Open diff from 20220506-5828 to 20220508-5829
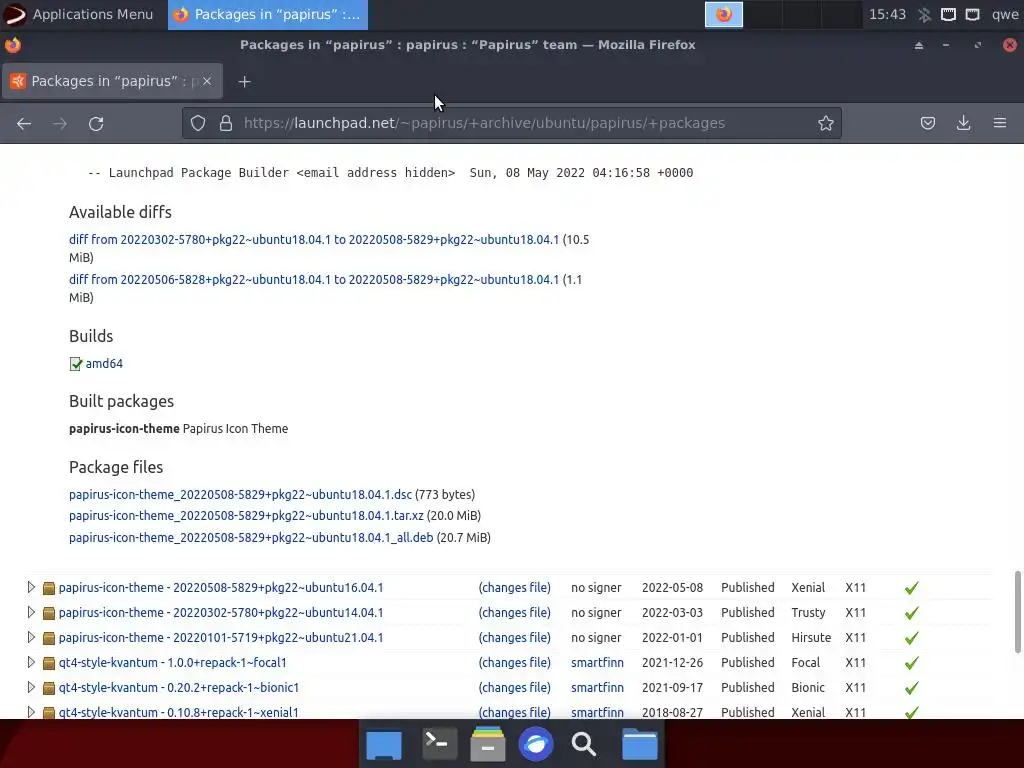This screenshot has height=768, width=1024. [x=314, y=280]
